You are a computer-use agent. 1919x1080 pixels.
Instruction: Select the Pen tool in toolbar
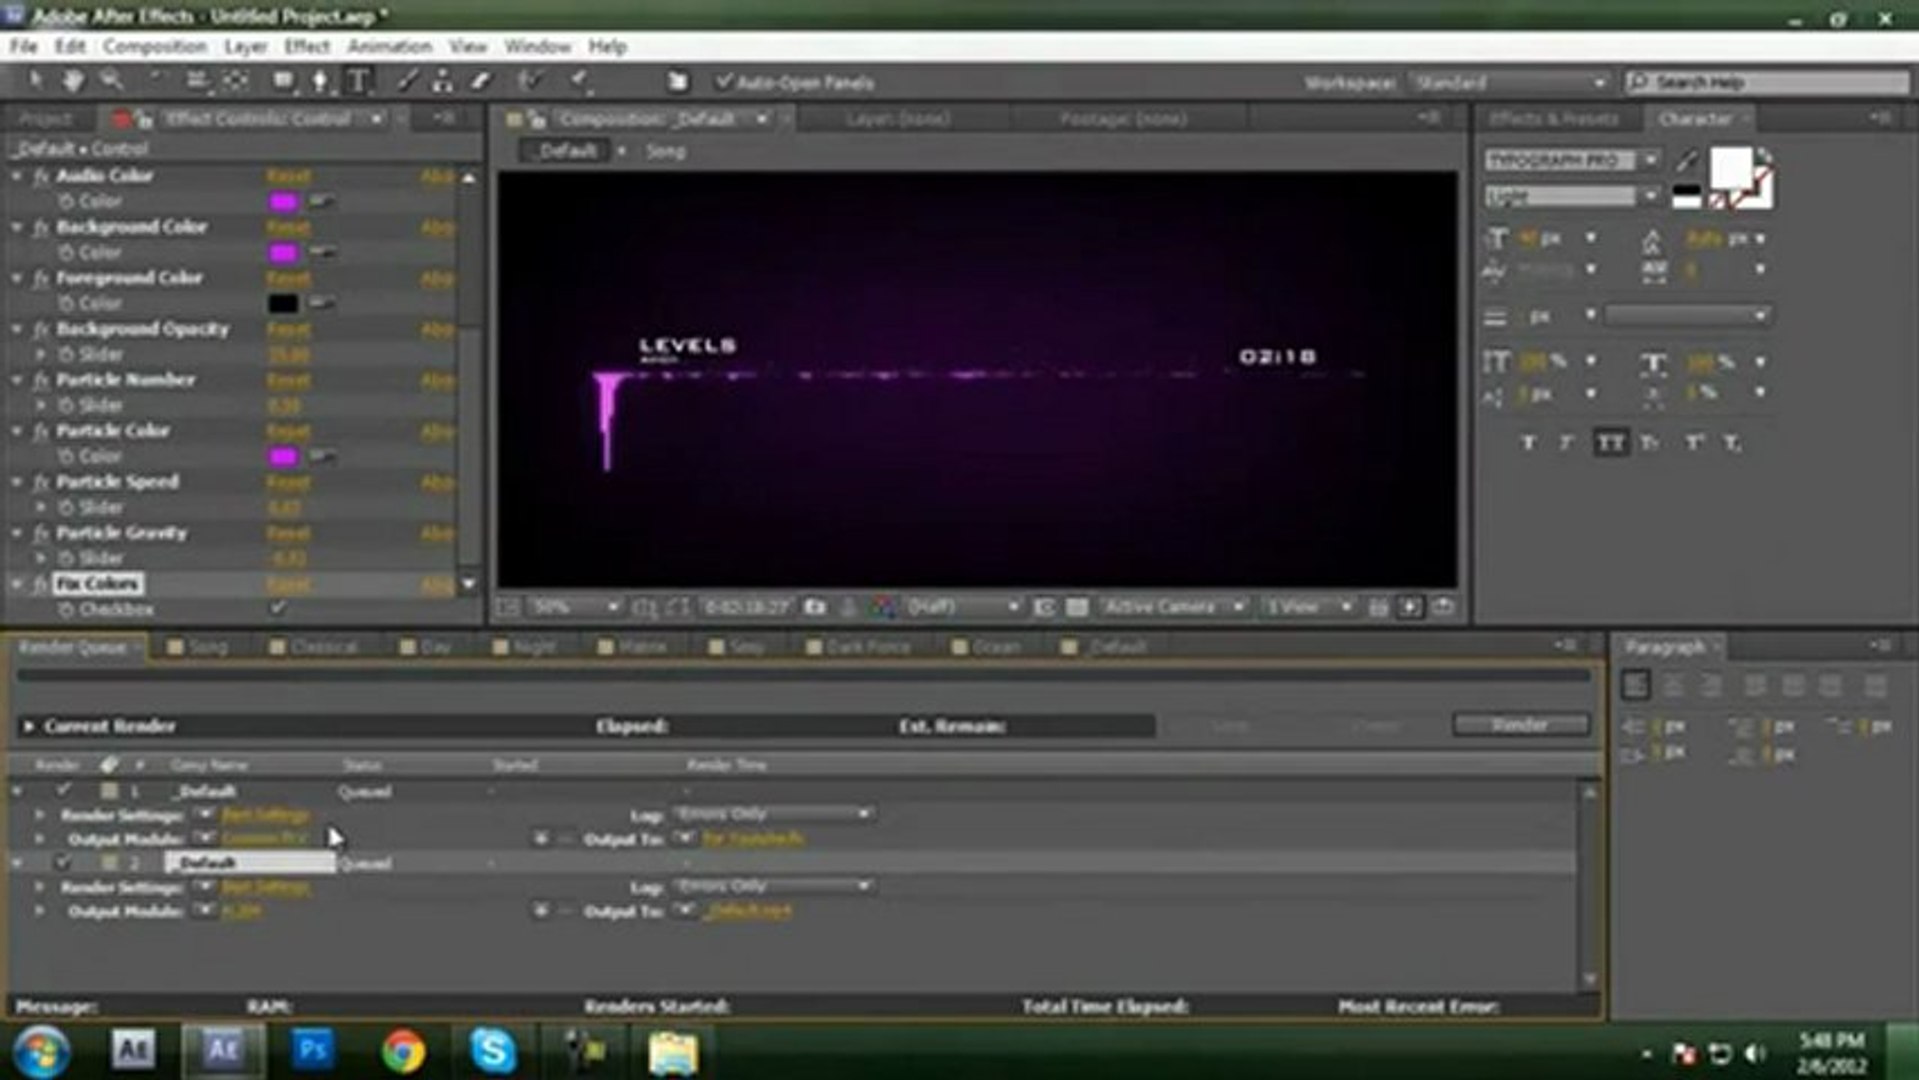(x=320, y=82)
